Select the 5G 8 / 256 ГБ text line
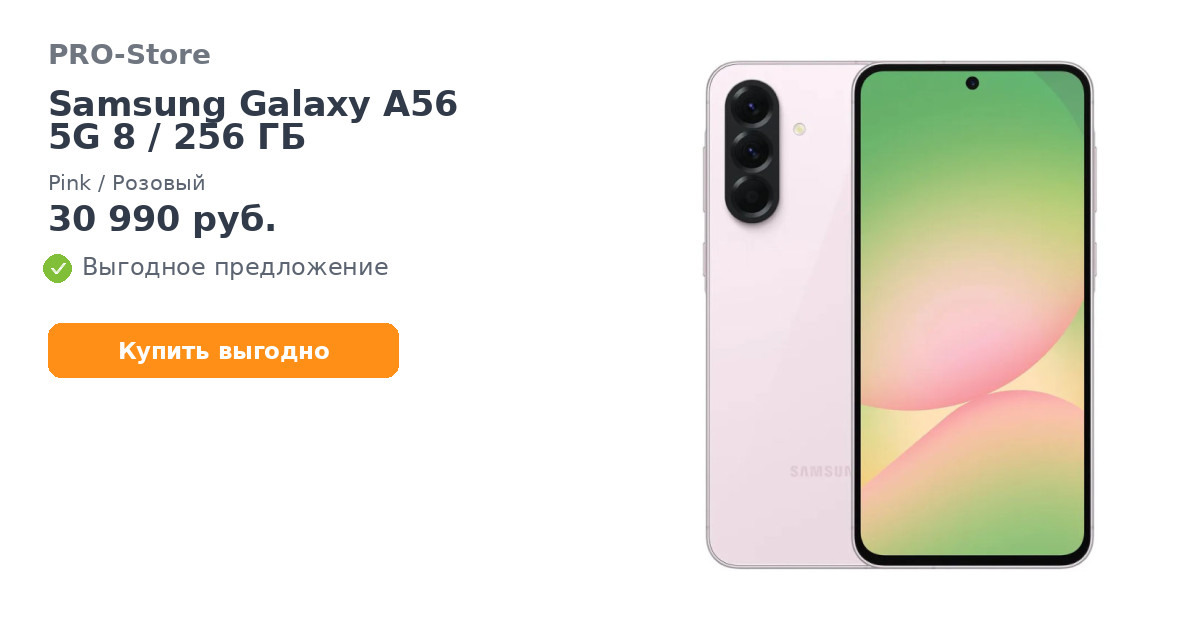 [x=177, y=139]
